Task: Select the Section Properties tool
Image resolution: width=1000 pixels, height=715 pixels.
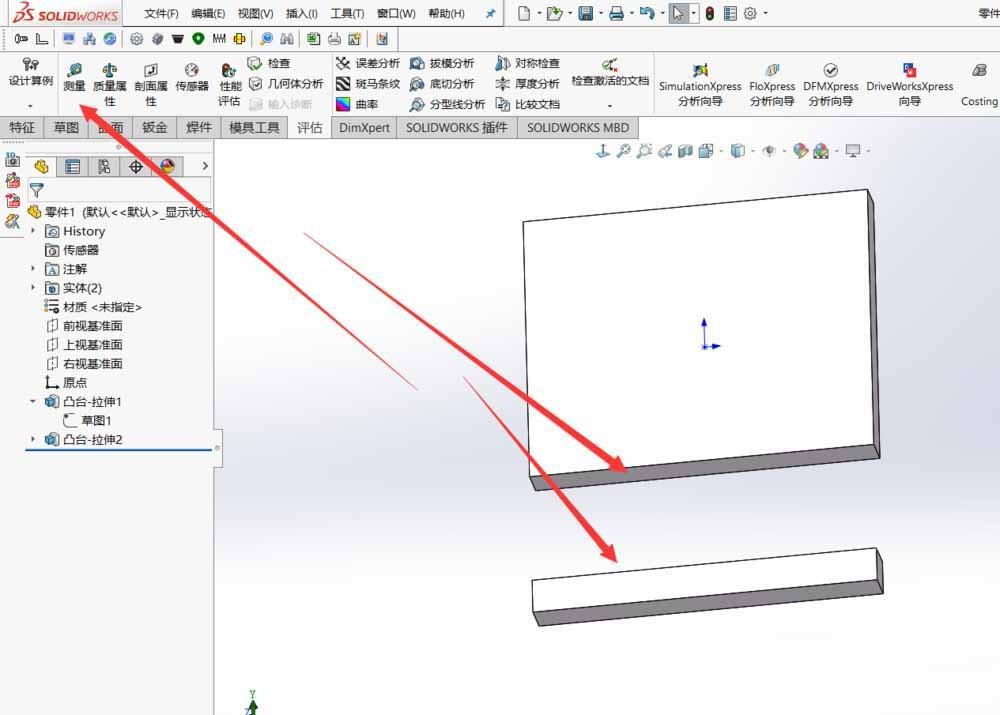Action: (150, 75)
